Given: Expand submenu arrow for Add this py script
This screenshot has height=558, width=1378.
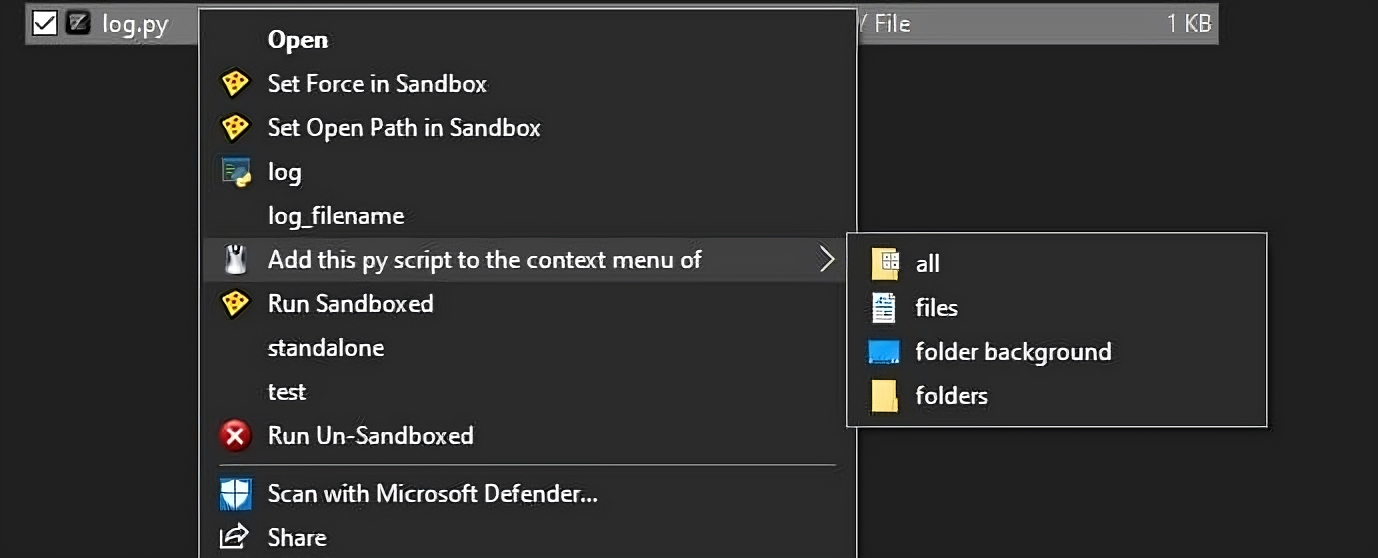Looking at the screenshot, I should 827,260.
